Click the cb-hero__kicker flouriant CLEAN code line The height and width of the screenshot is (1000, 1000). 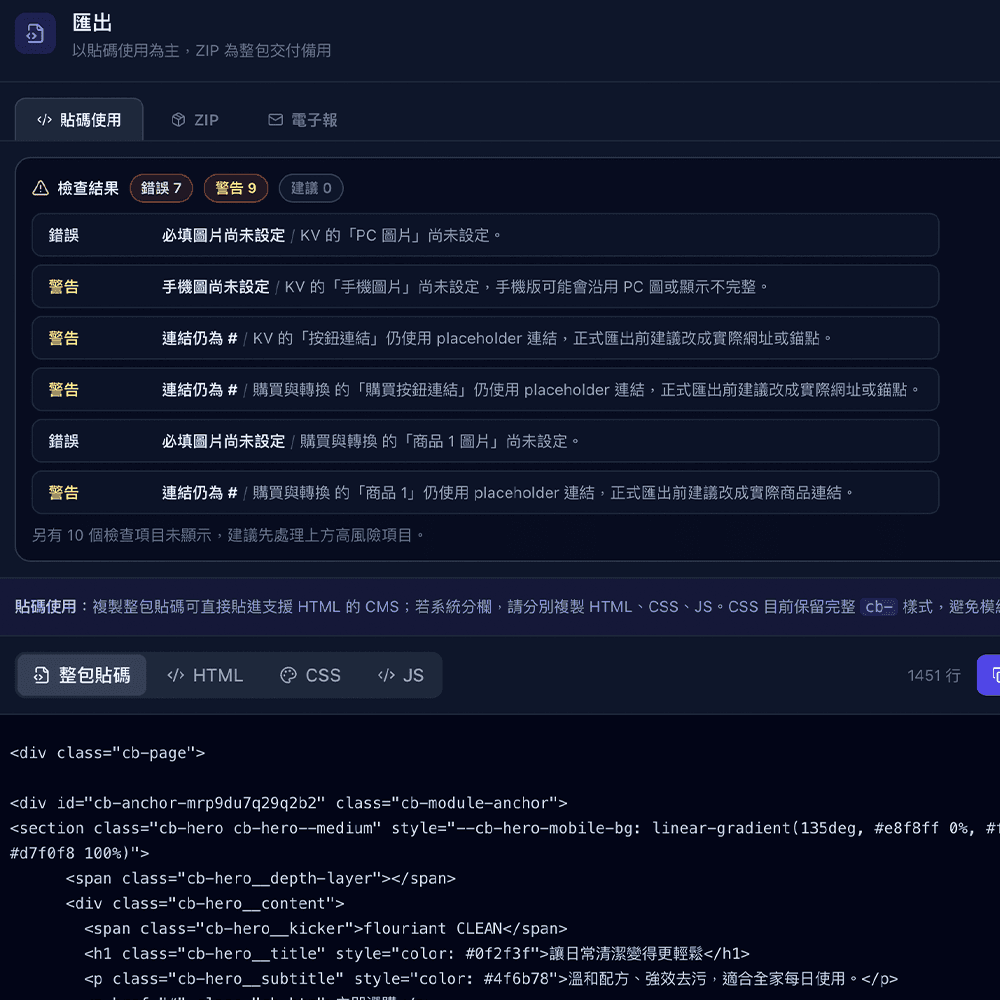(325, 929)
